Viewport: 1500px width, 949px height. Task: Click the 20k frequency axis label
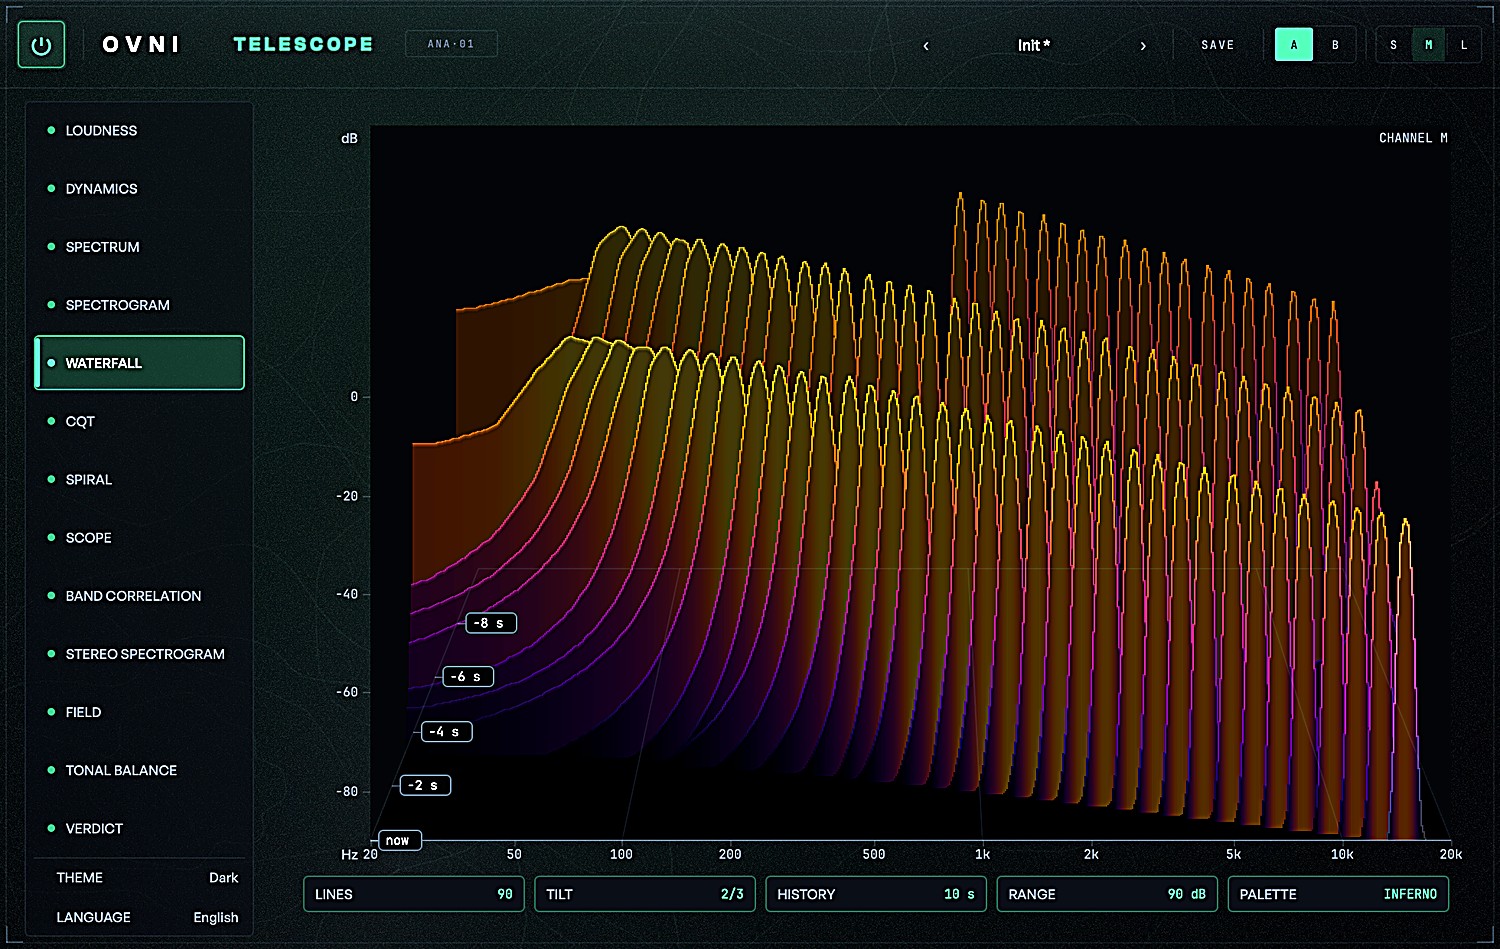coord(1450,854)
